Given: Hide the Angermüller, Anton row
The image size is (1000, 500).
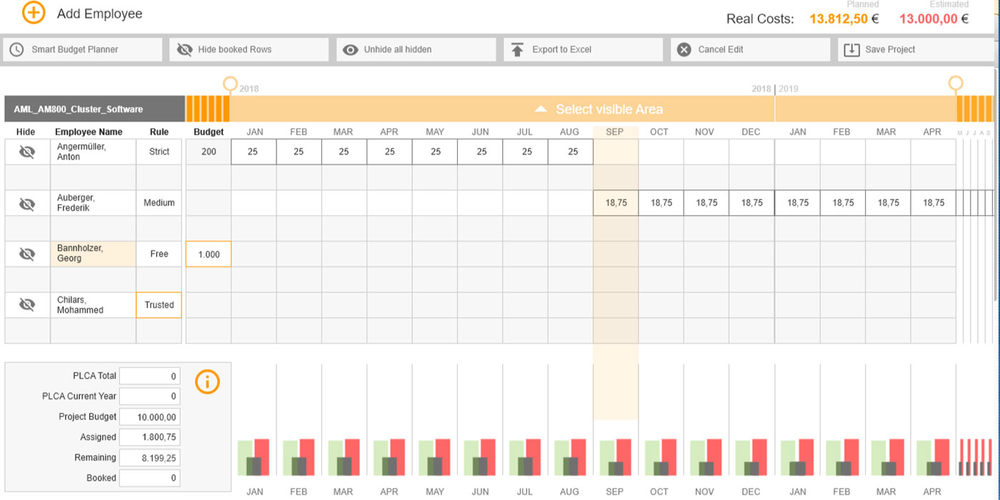Looking at the screenshot, I should (27, 152).
